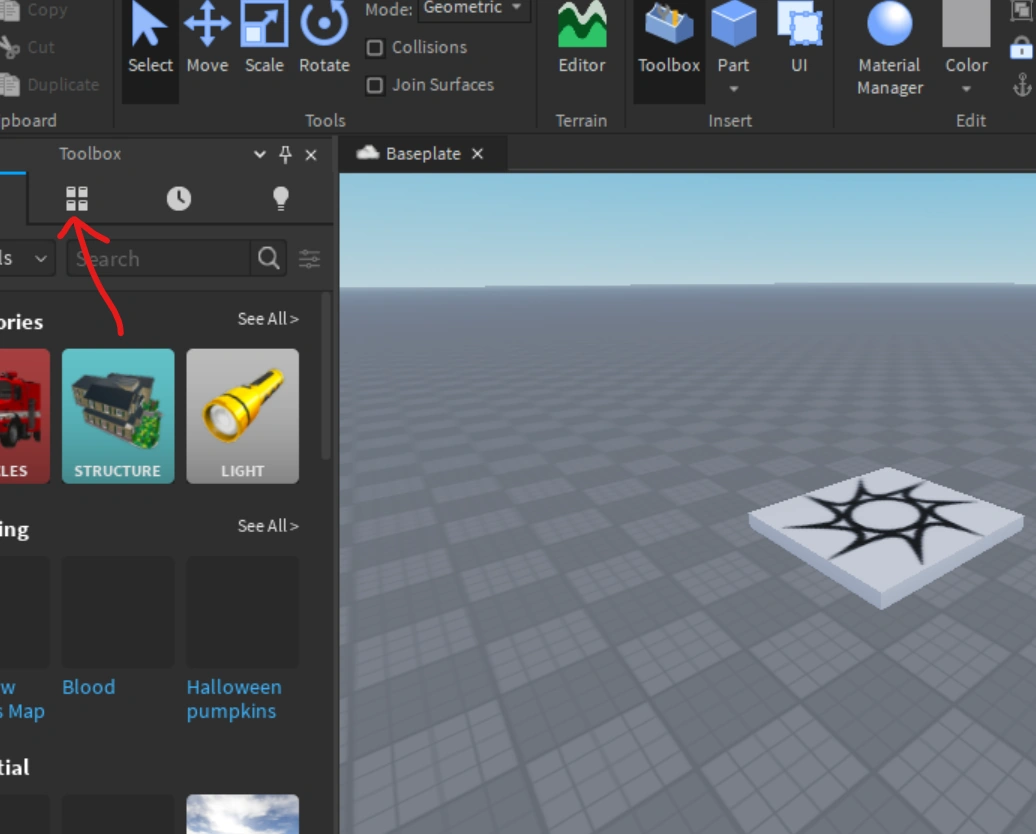Click the Copy clipboard button
This screenshot has height=834, width=1036.
(33, 11)
